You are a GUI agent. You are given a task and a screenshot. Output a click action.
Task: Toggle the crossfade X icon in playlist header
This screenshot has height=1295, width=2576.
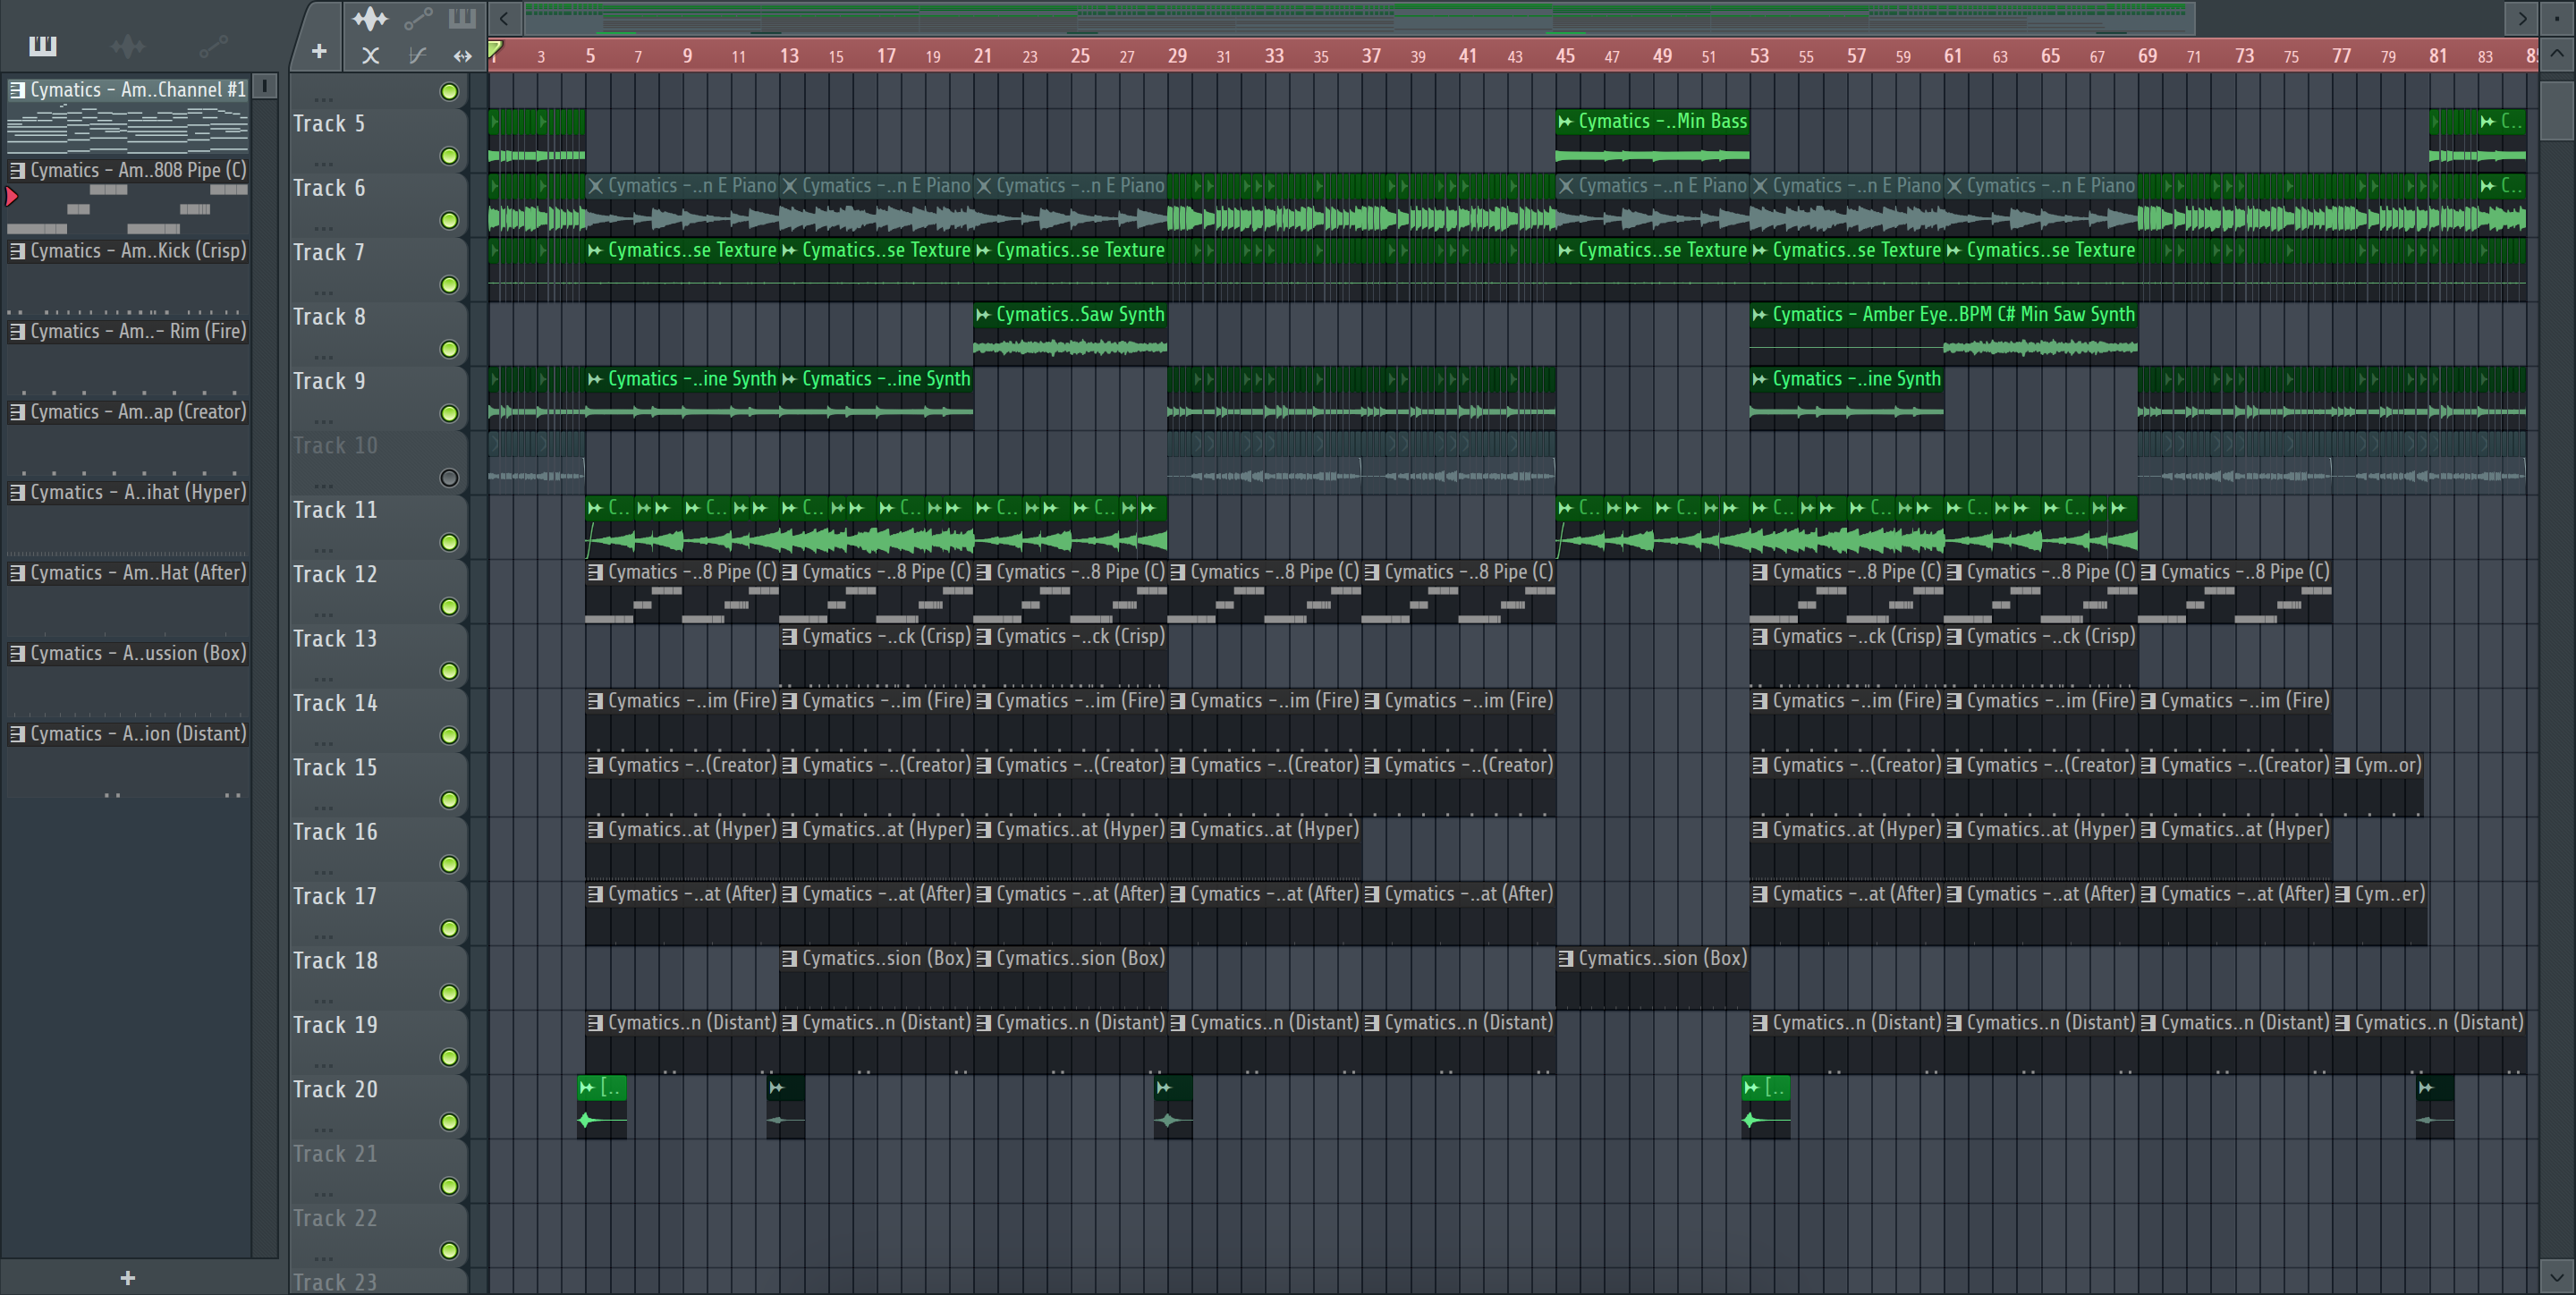[371, 56]
